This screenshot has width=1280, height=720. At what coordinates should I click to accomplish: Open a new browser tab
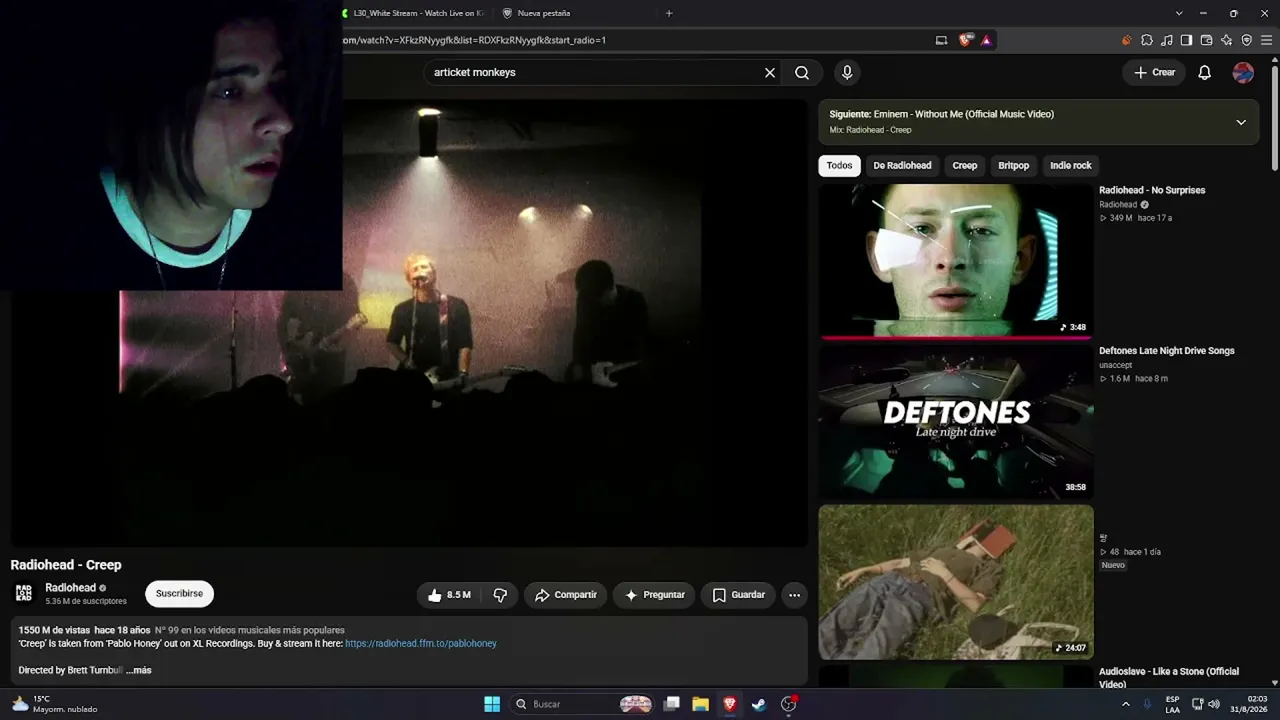coord(669,13)
